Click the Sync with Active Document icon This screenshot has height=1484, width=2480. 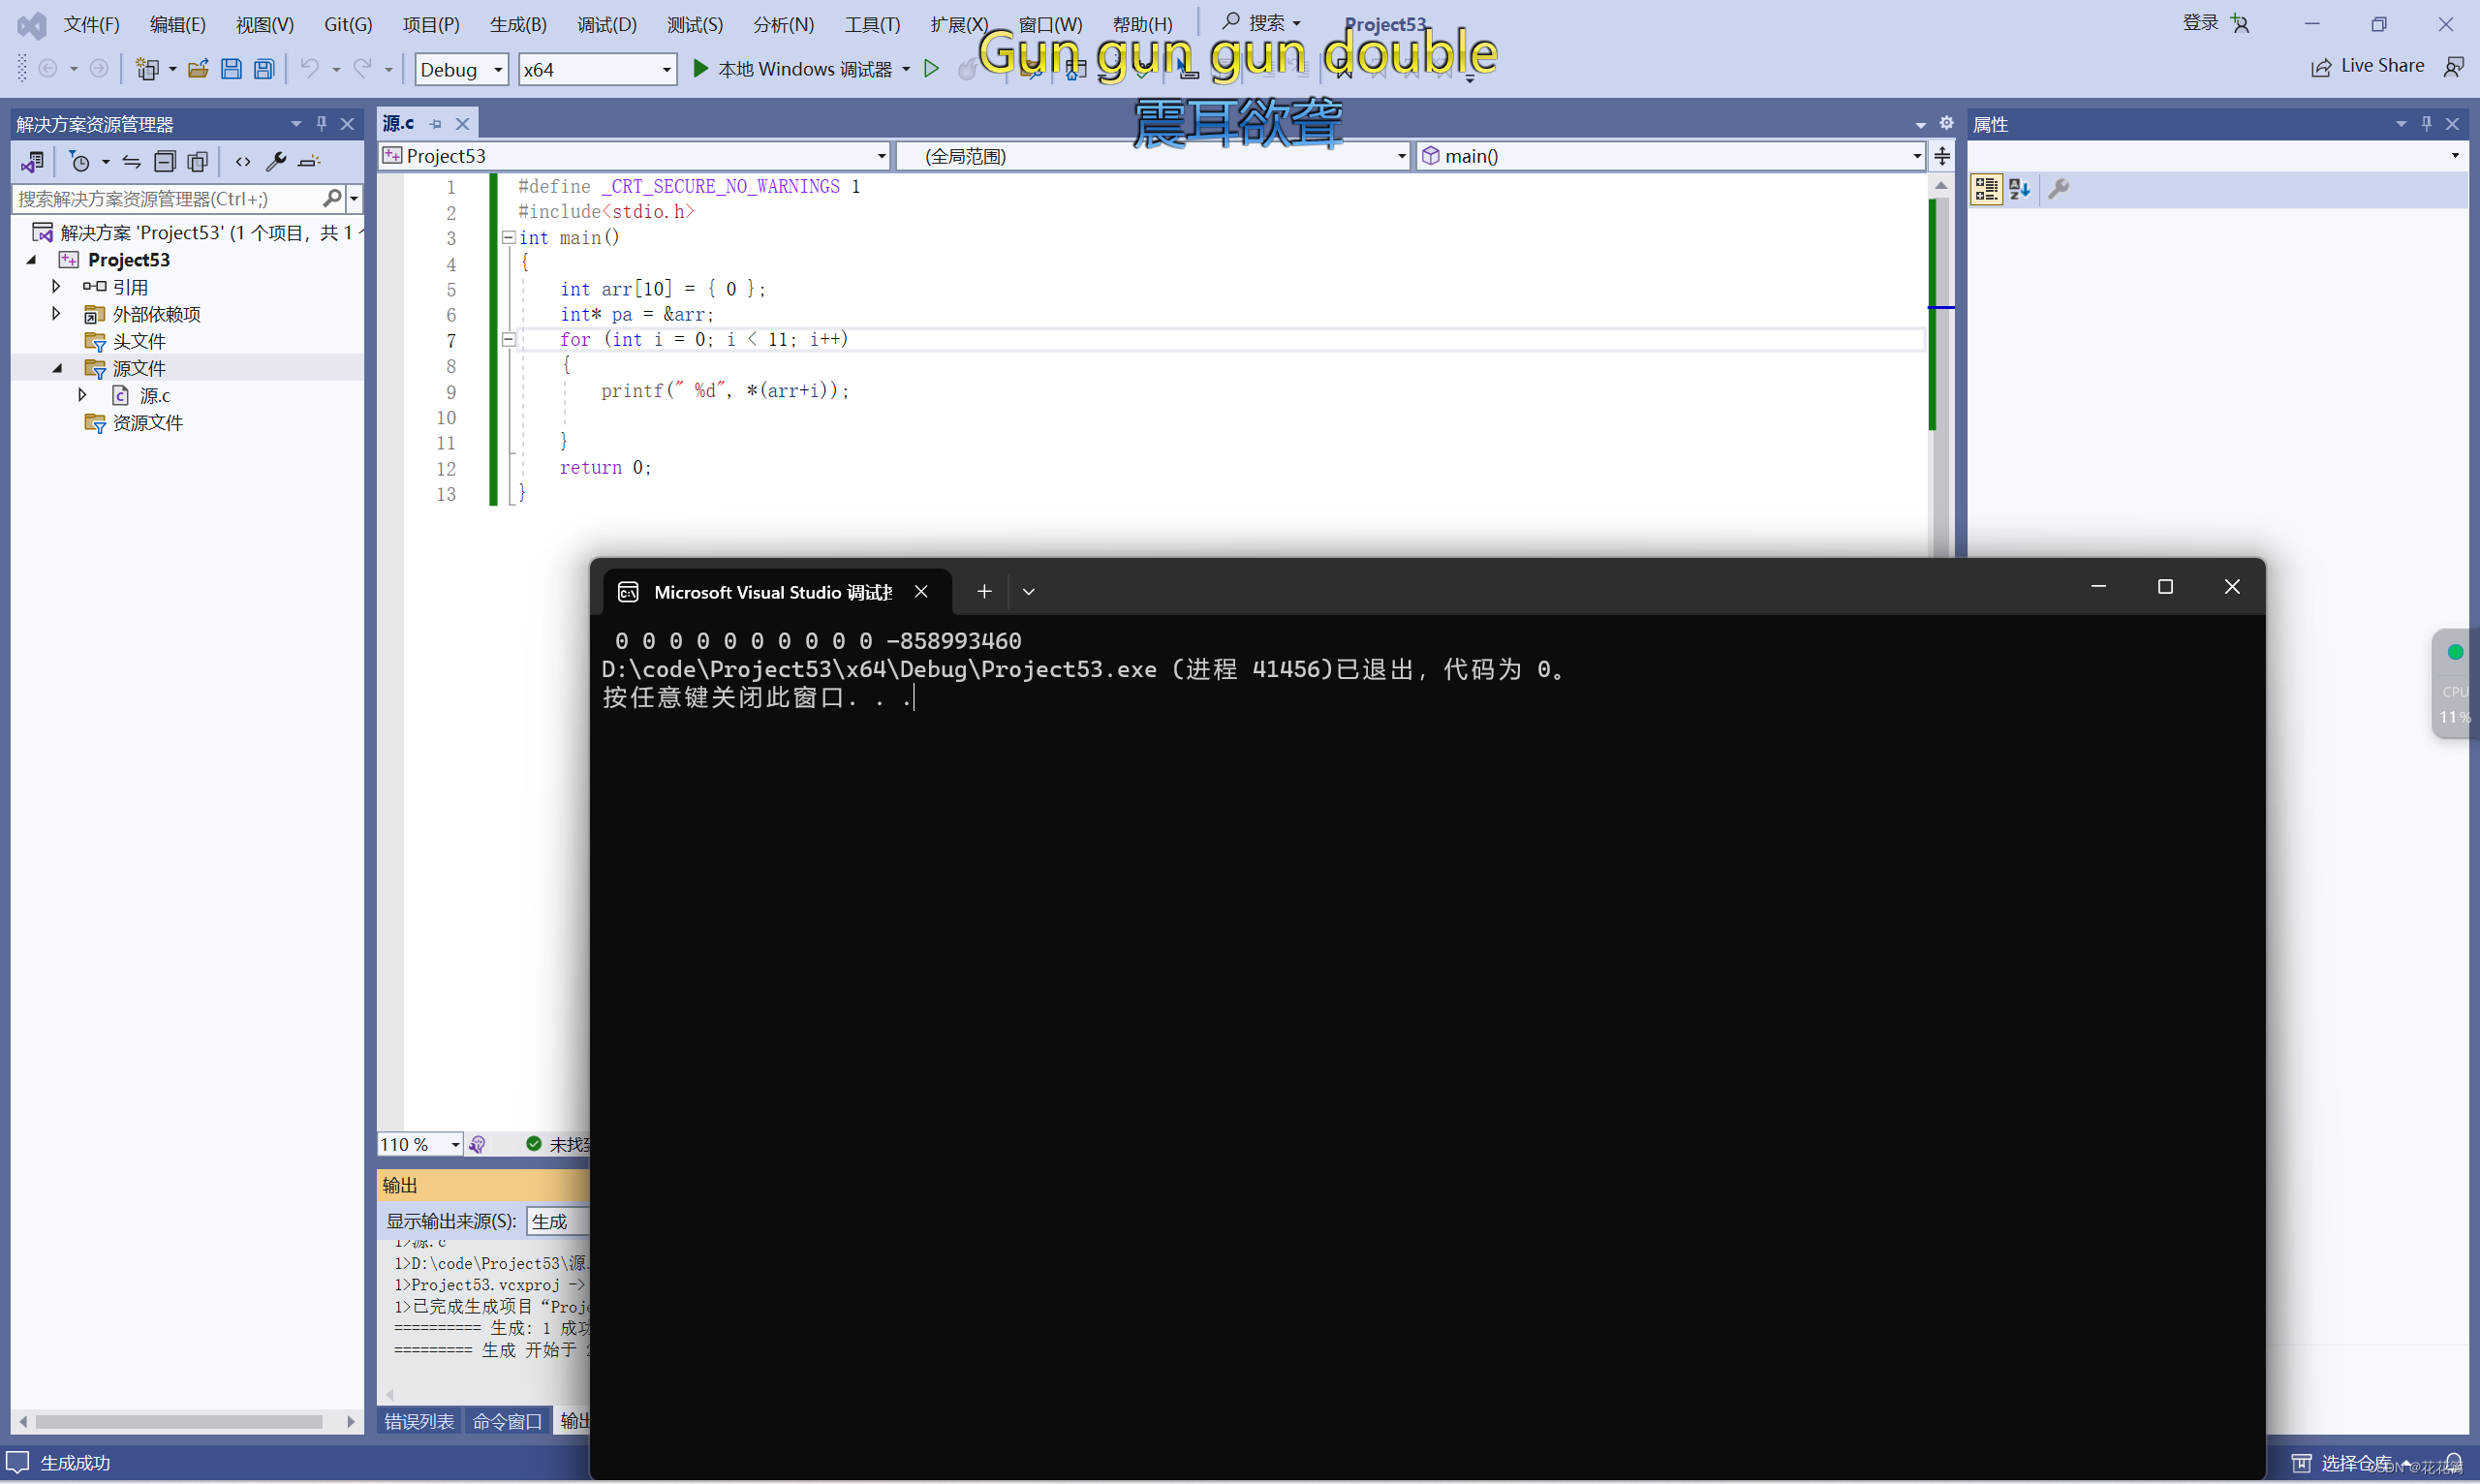[131, 161]
